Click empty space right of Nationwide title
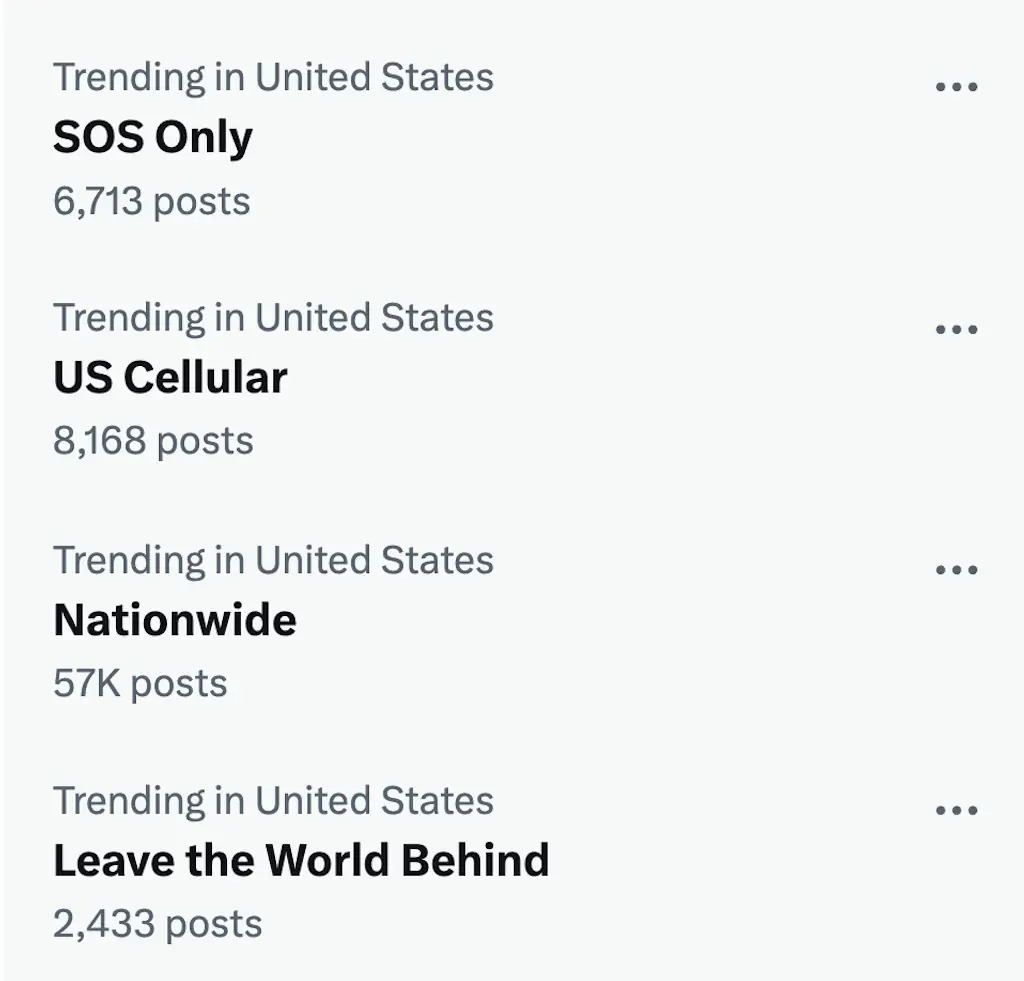 click(x=600, y=620)
